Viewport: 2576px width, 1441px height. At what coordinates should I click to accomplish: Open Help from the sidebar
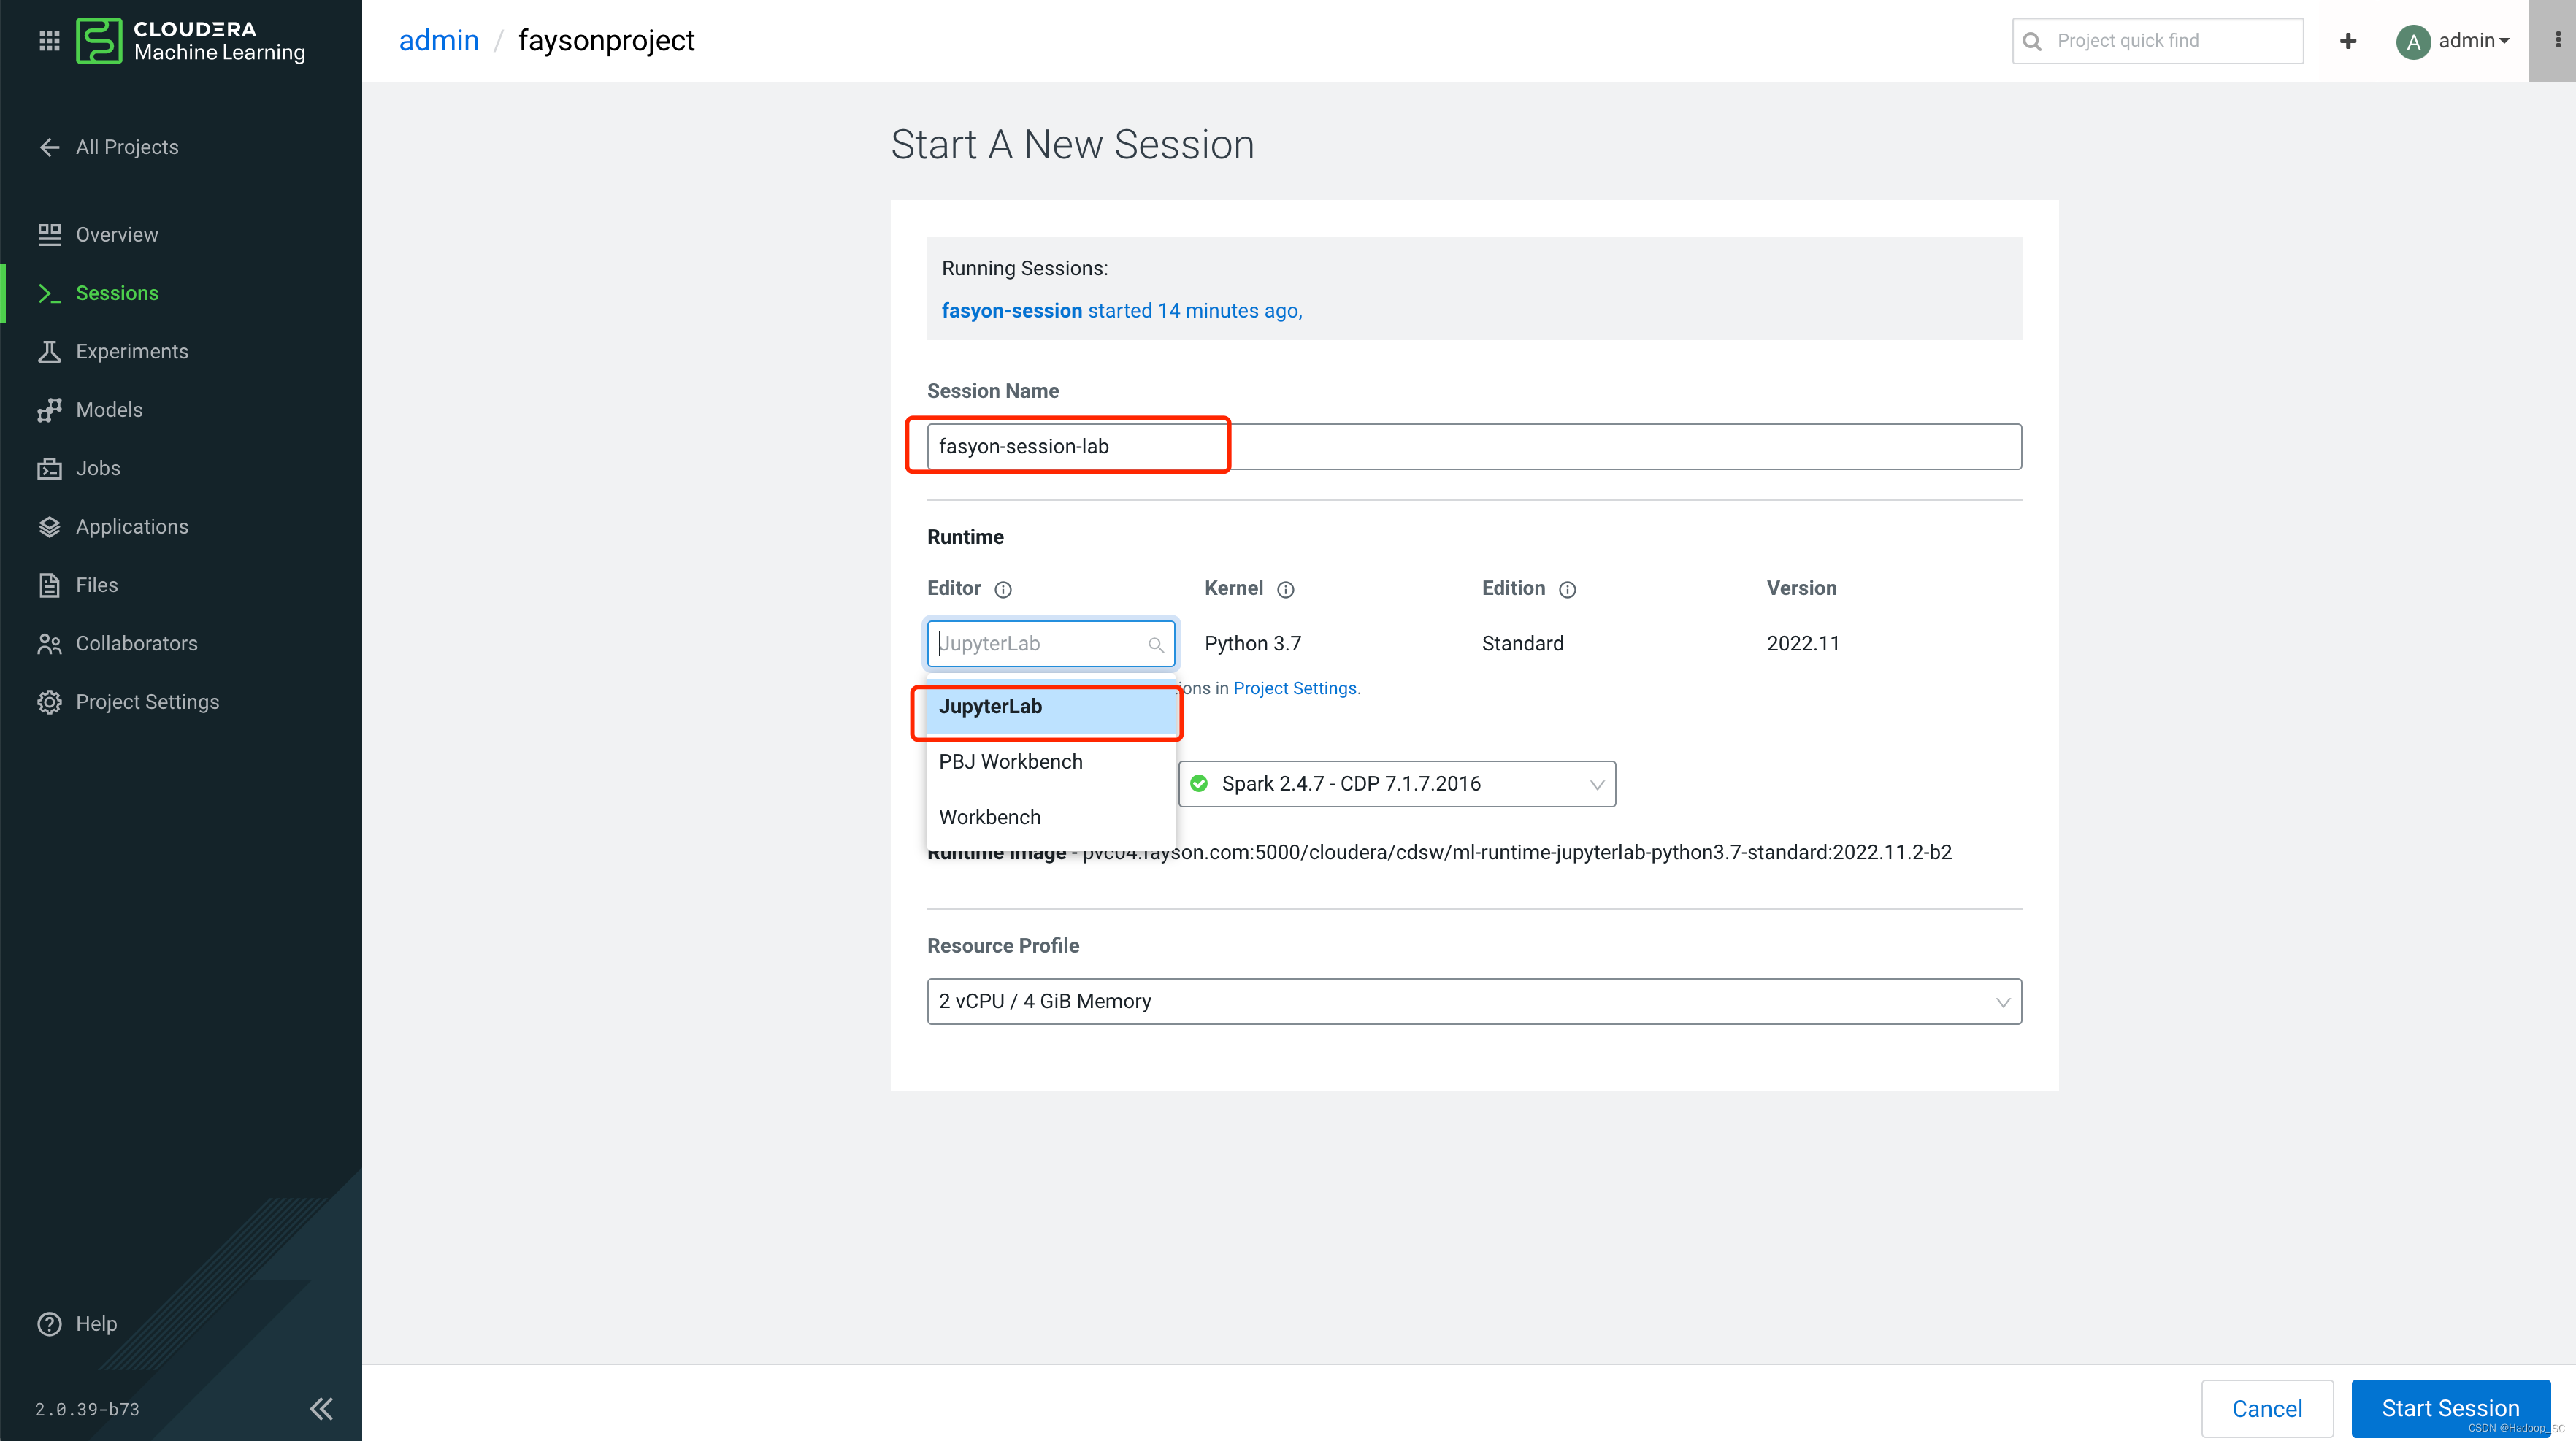click(x=96, y=1323)
